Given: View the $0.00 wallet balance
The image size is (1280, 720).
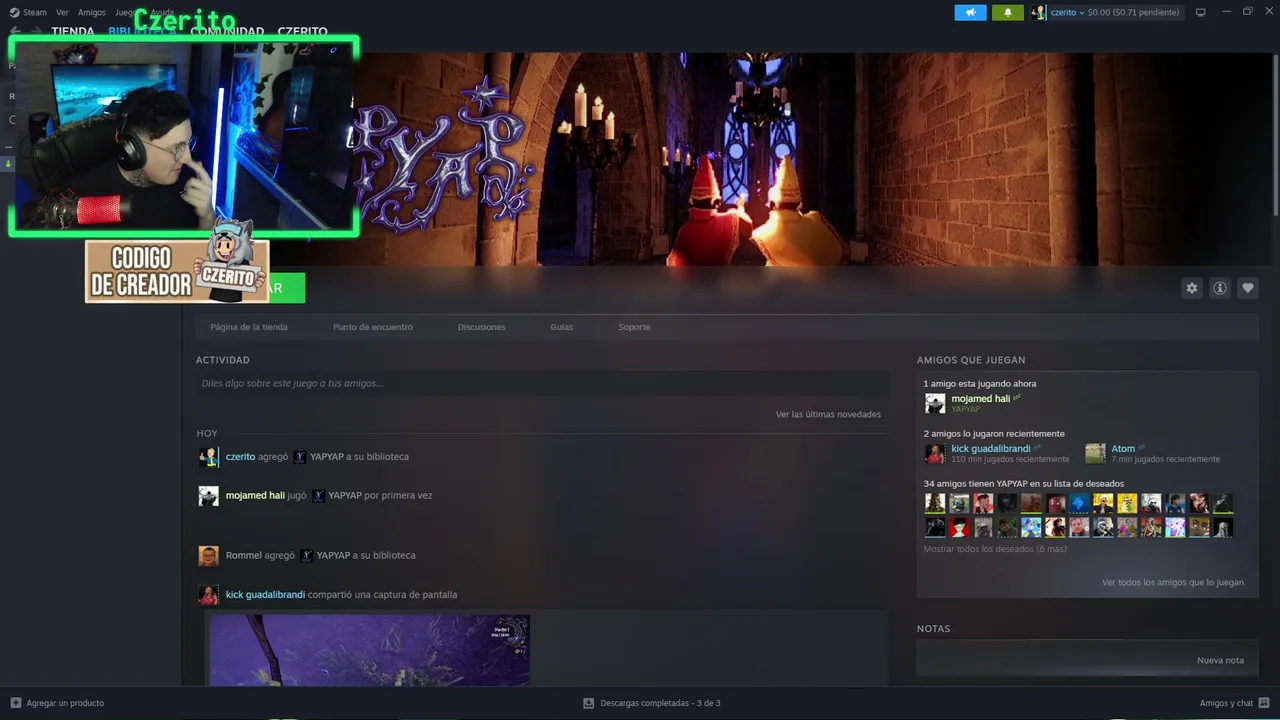Looking at the screenshot, I should [x=1133, y=12].
